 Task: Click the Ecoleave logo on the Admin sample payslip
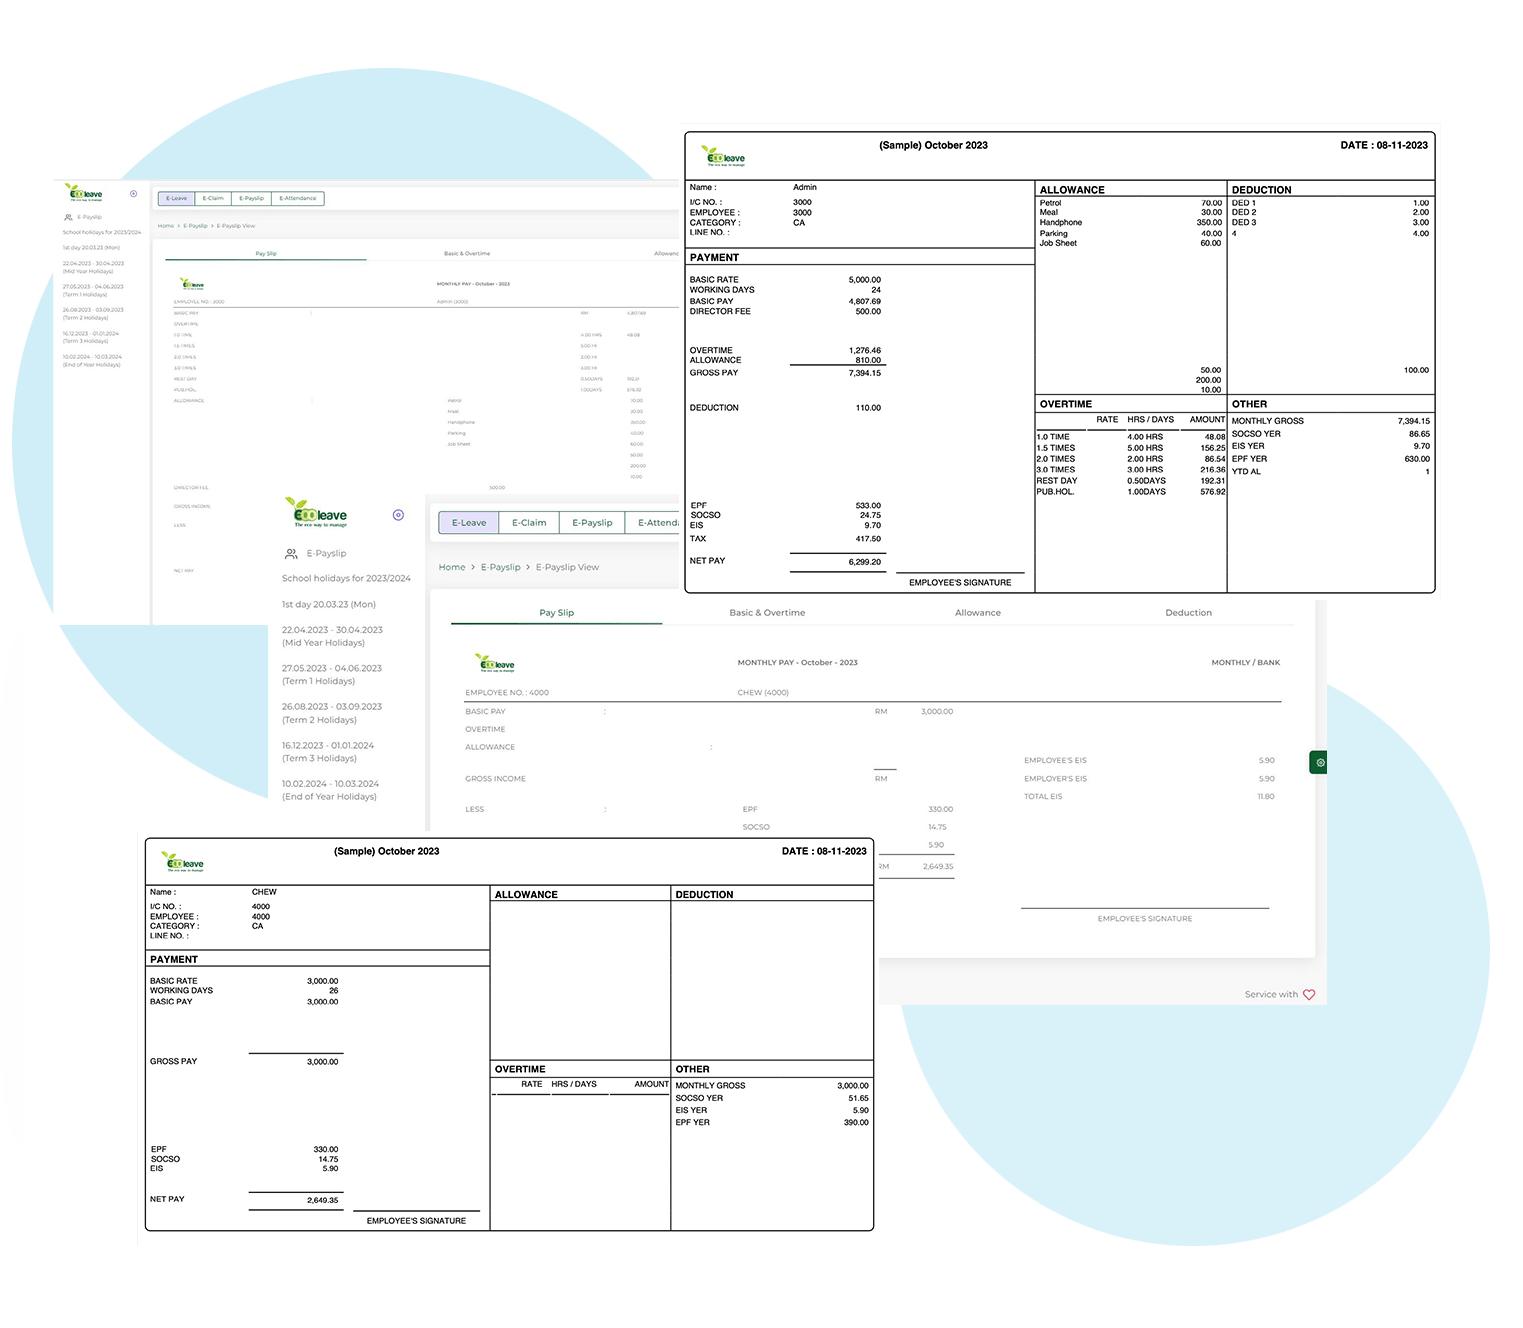click(723, 156)
